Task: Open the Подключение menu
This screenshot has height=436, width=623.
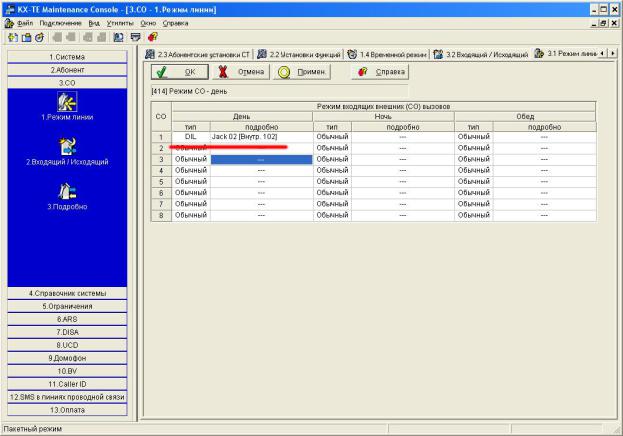Action: (x=60, y=23)
